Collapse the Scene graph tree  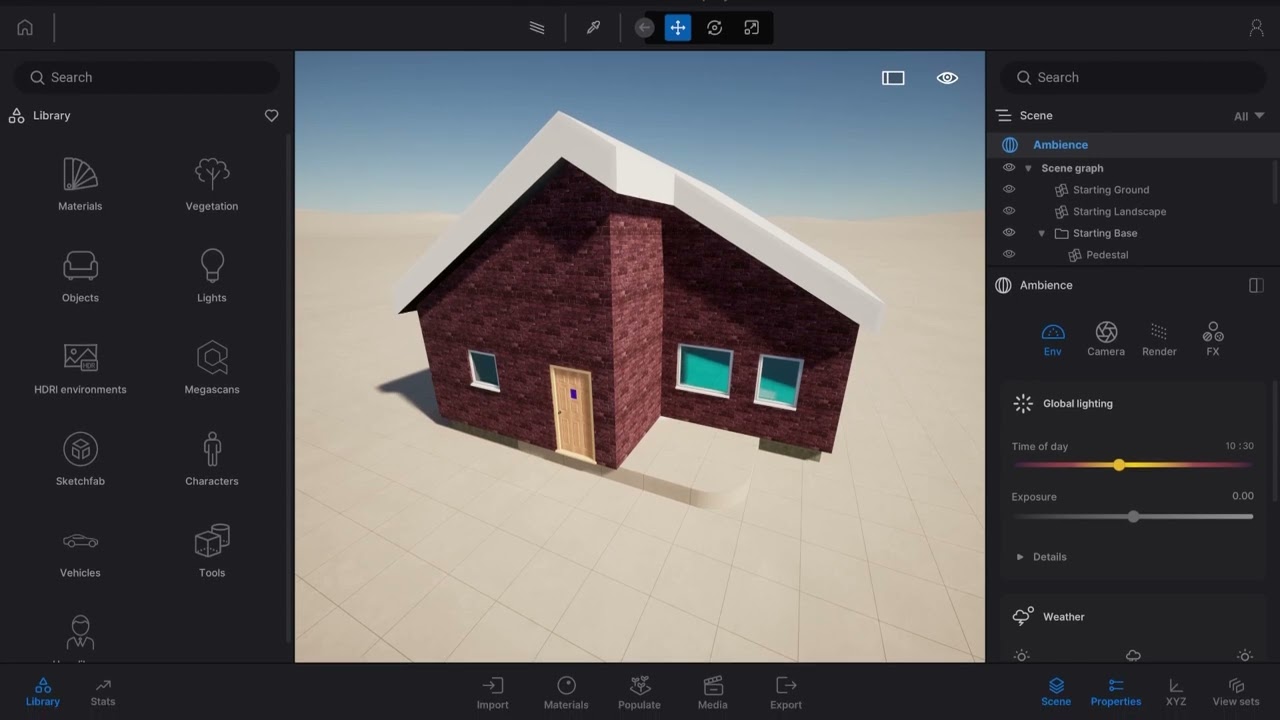pos(1028,168)
